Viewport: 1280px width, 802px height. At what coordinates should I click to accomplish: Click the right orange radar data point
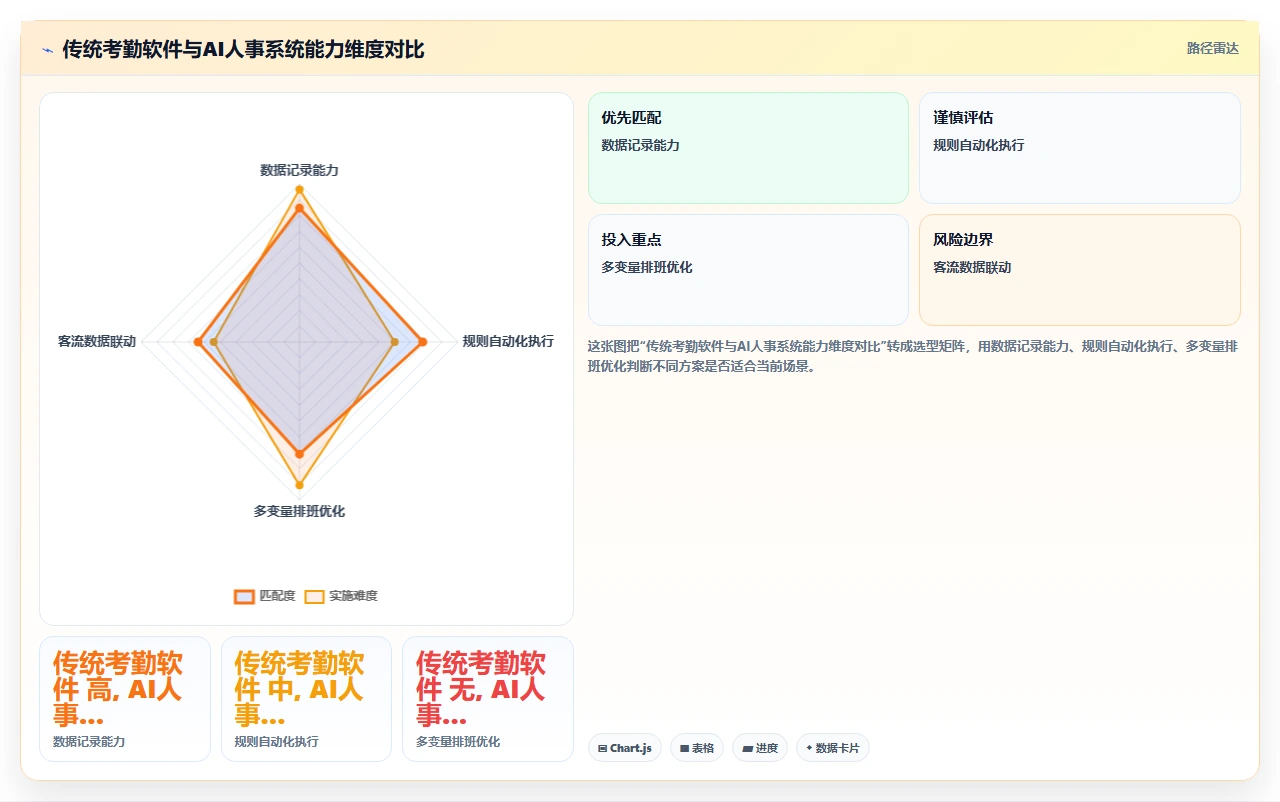click(x=422, y=342)
